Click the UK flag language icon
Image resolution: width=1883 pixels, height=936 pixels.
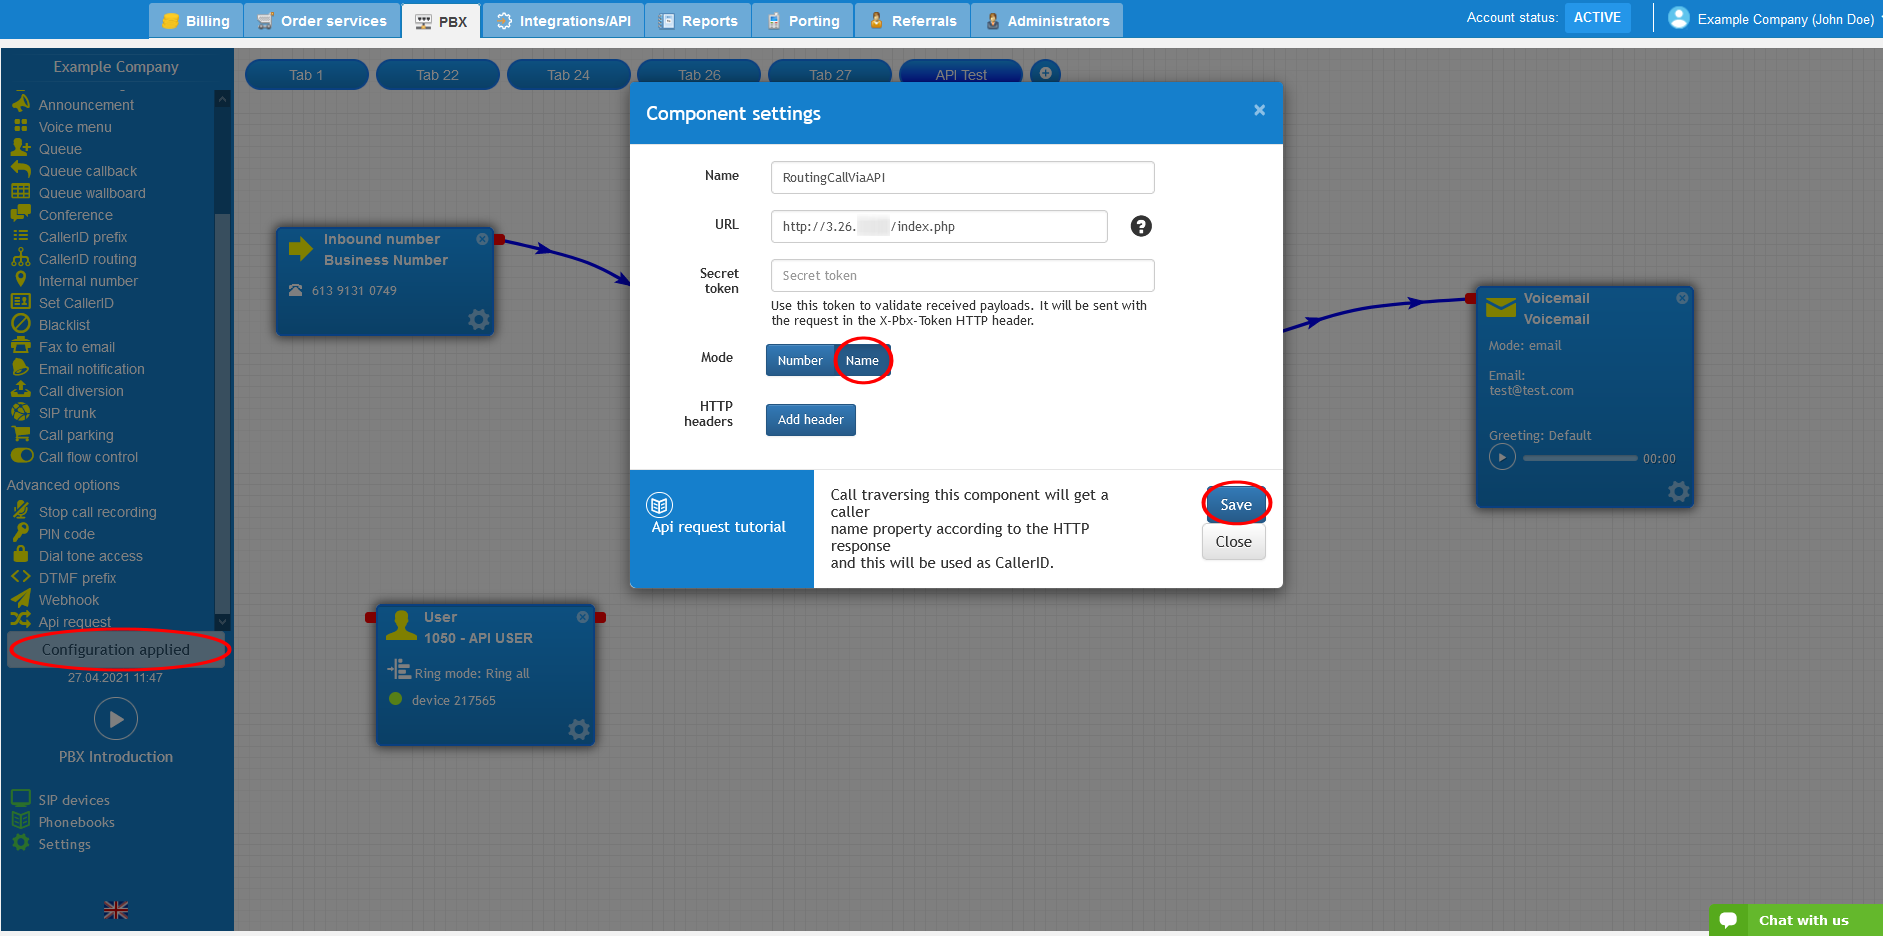click(116, 910)
